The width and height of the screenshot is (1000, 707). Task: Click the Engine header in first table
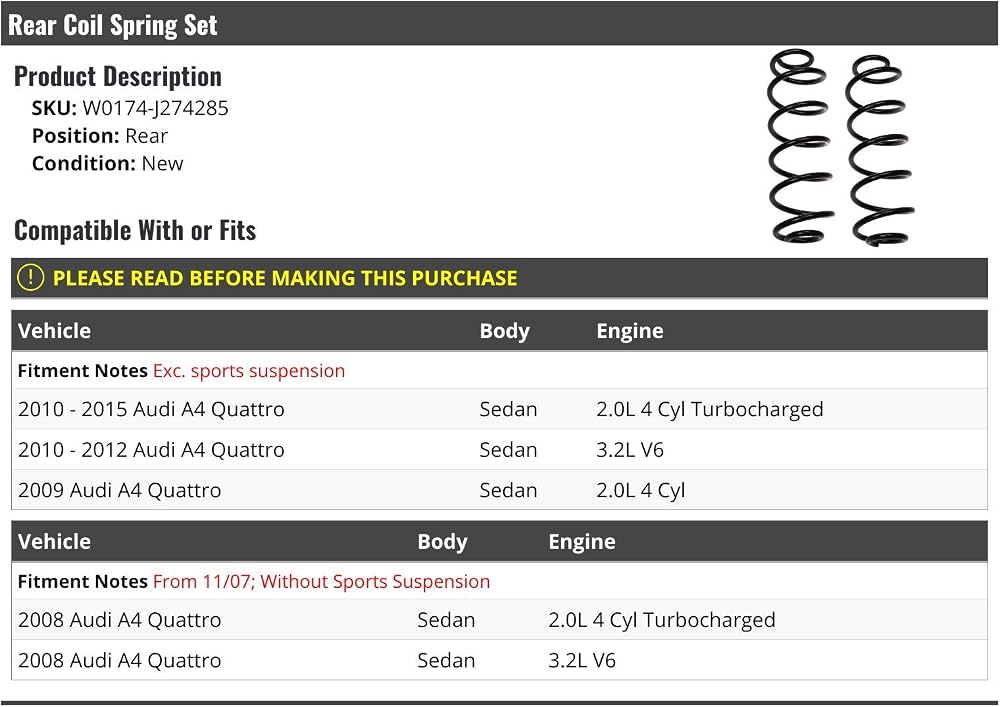630,331
